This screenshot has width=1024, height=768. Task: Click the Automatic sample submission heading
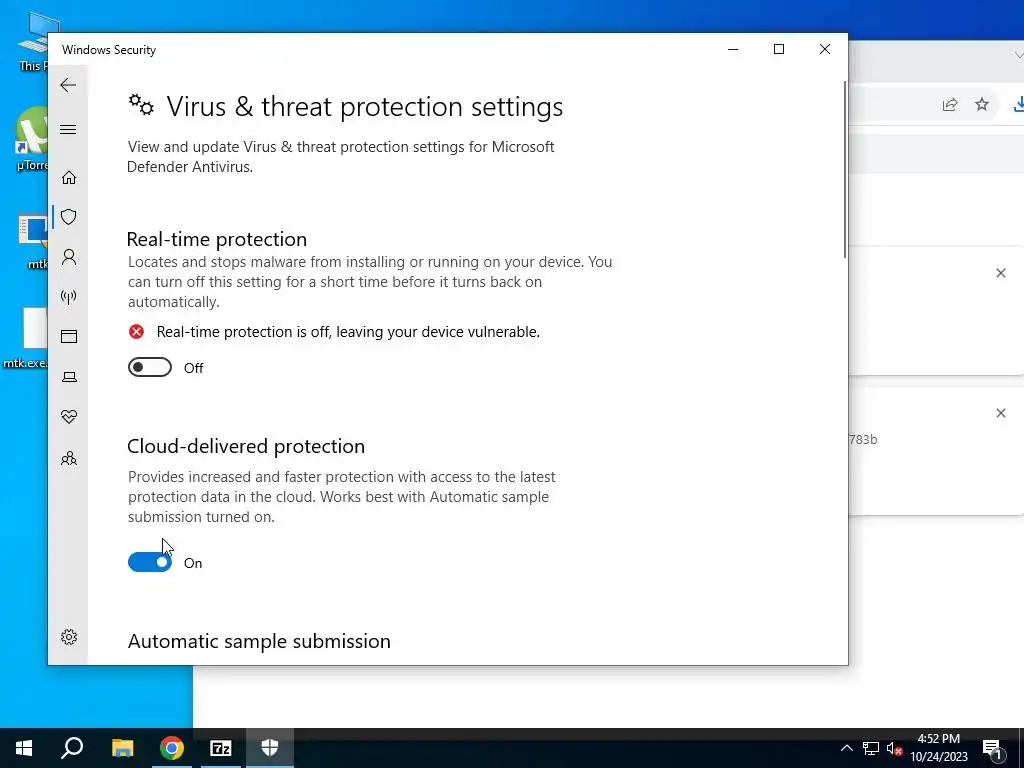click(259, 641)
